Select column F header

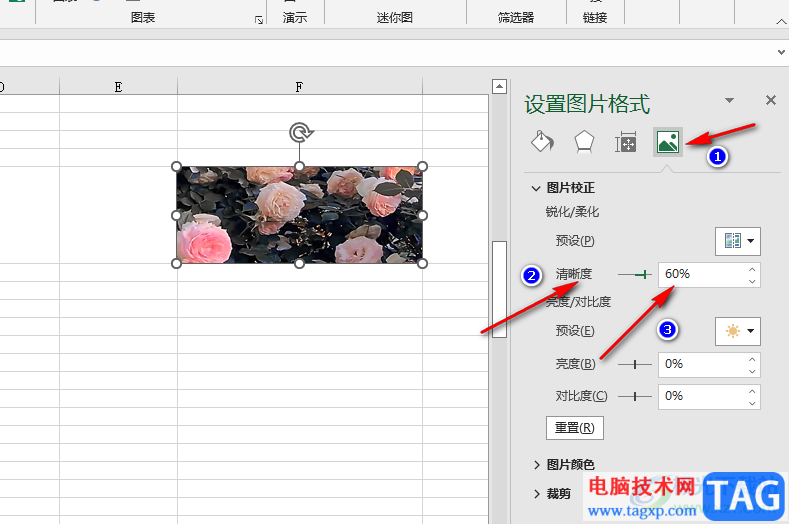(299, 87)
